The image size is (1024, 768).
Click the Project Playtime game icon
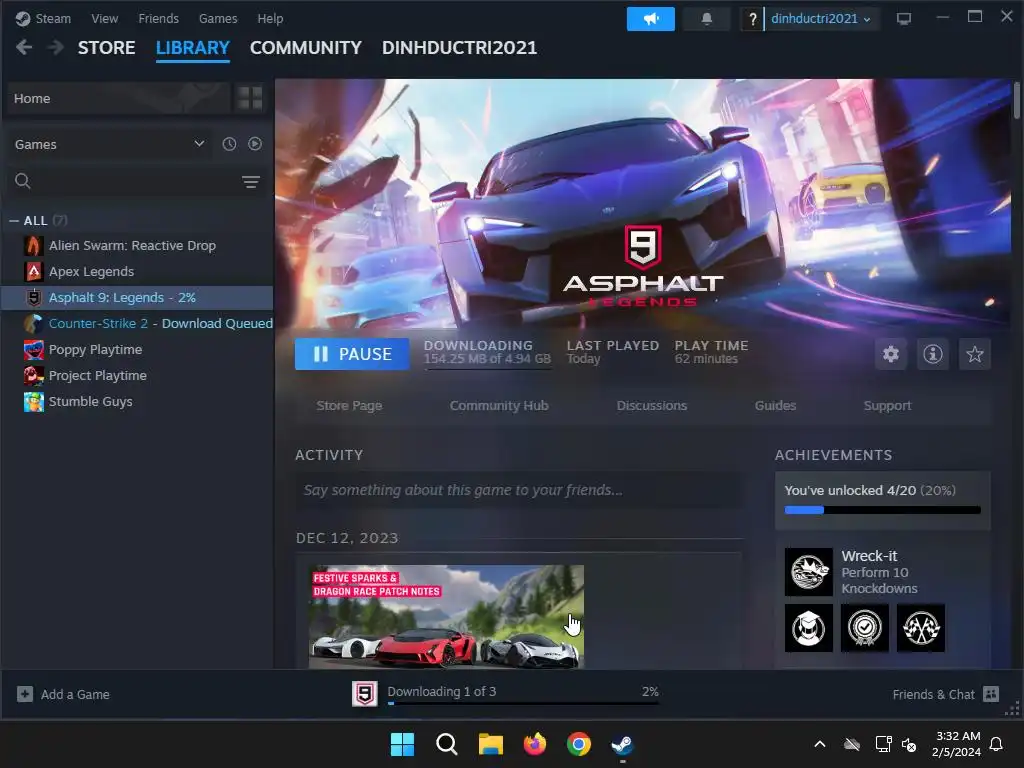(34, 376)
